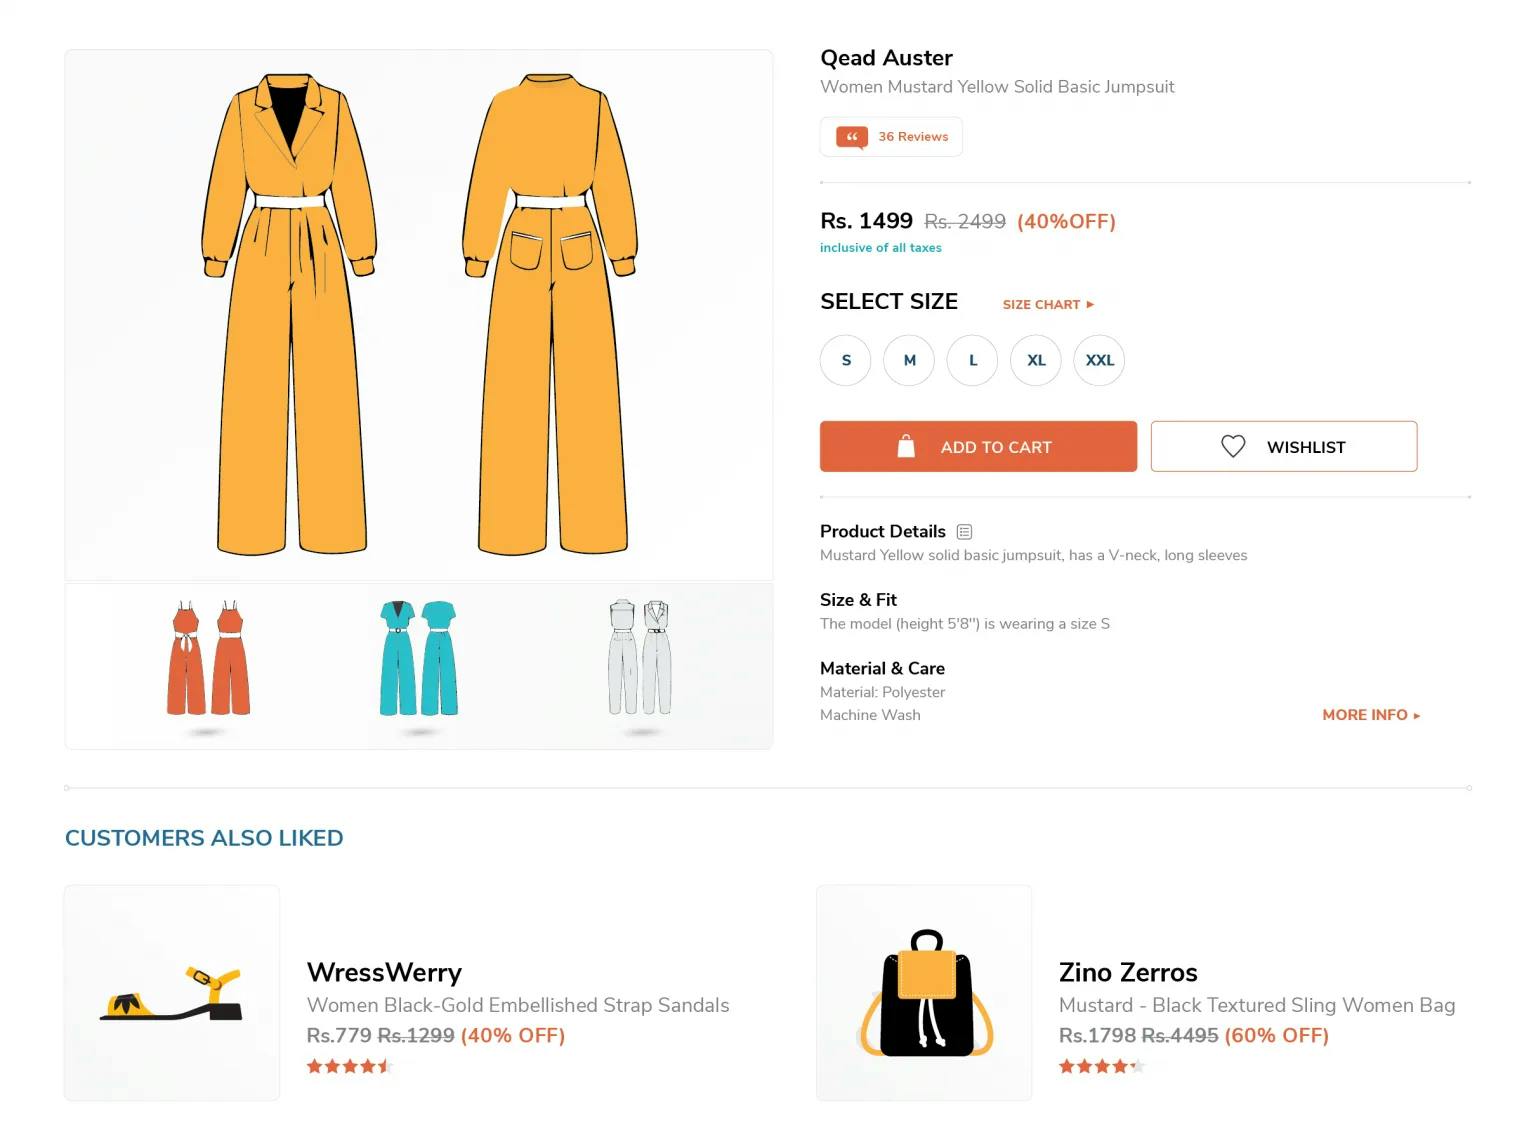
Task: Select the orange jumpsuit color variant
Action: (208, 660)
